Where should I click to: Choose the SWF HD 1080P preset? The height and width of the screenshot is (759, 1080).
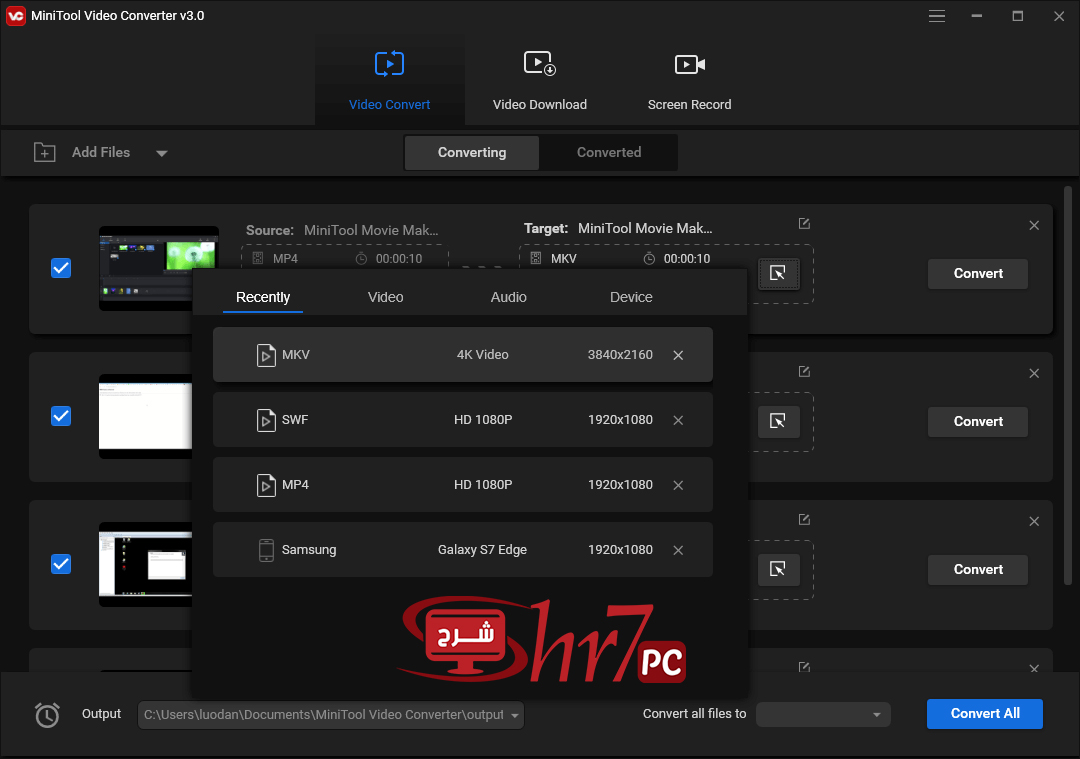click(463, 419)
